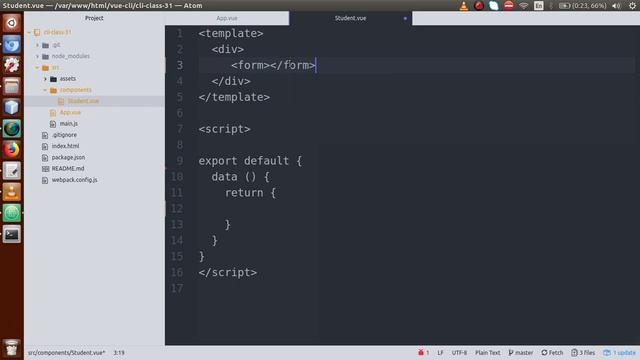The width and height of the screenshot is (640, 360).
Task: Click the cursor position indicator 3:19
Action: tap(119, 353)
